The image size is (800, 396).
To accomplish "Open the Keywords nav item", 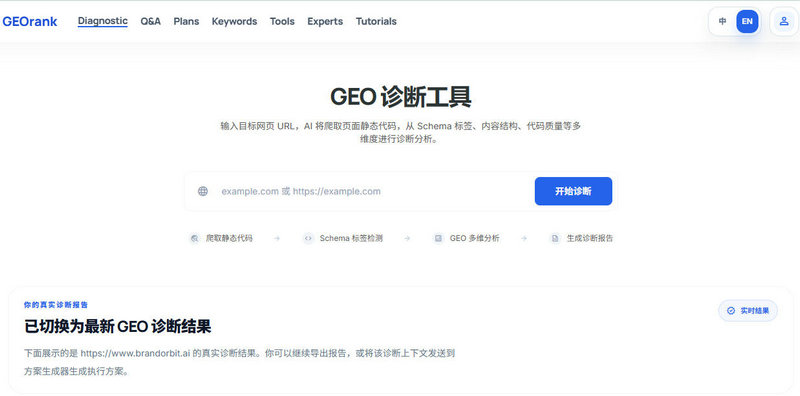I will (x=234, y=21).
